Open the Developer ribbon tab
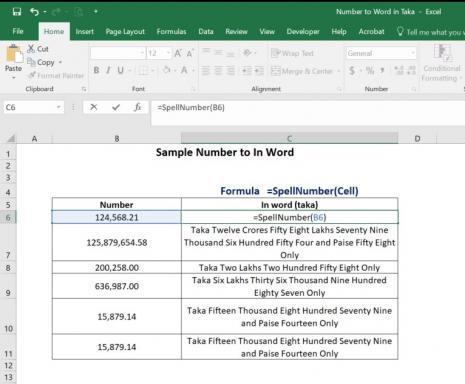The height and width of the screenshot is (384, 465). click(303, 32)
